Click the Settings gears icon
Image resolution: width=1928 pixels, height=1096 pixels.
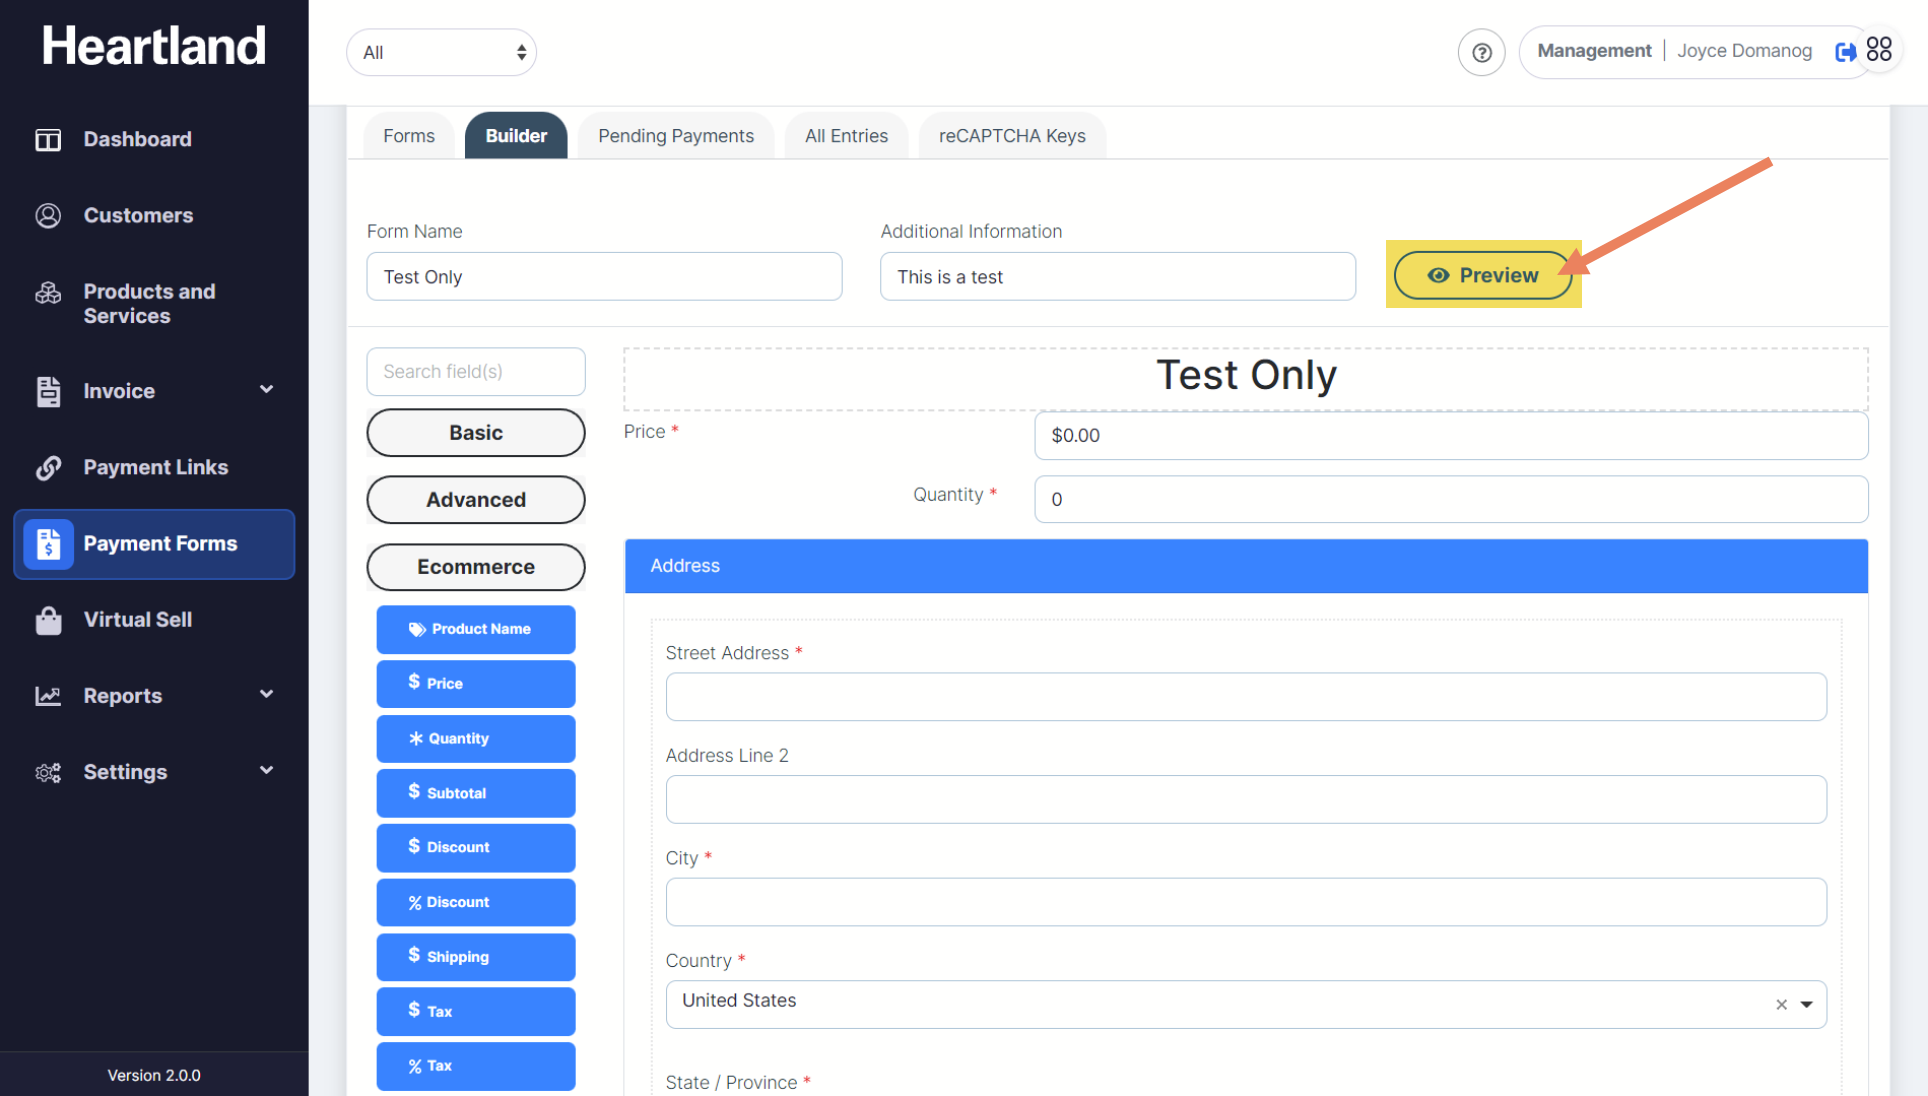[48, 772]
